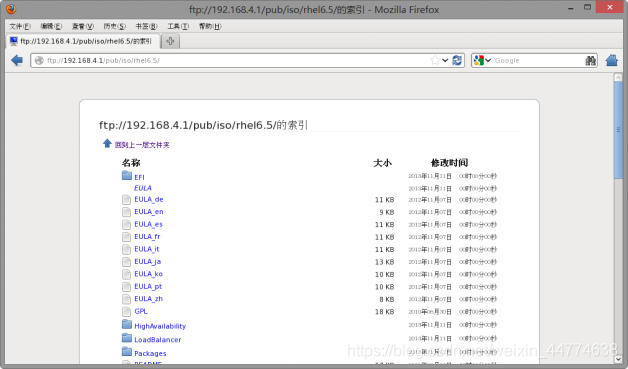Viewport: 628px width, 369px height.
Task: Open the 历史(S) menu
Action: pos(115,26)
